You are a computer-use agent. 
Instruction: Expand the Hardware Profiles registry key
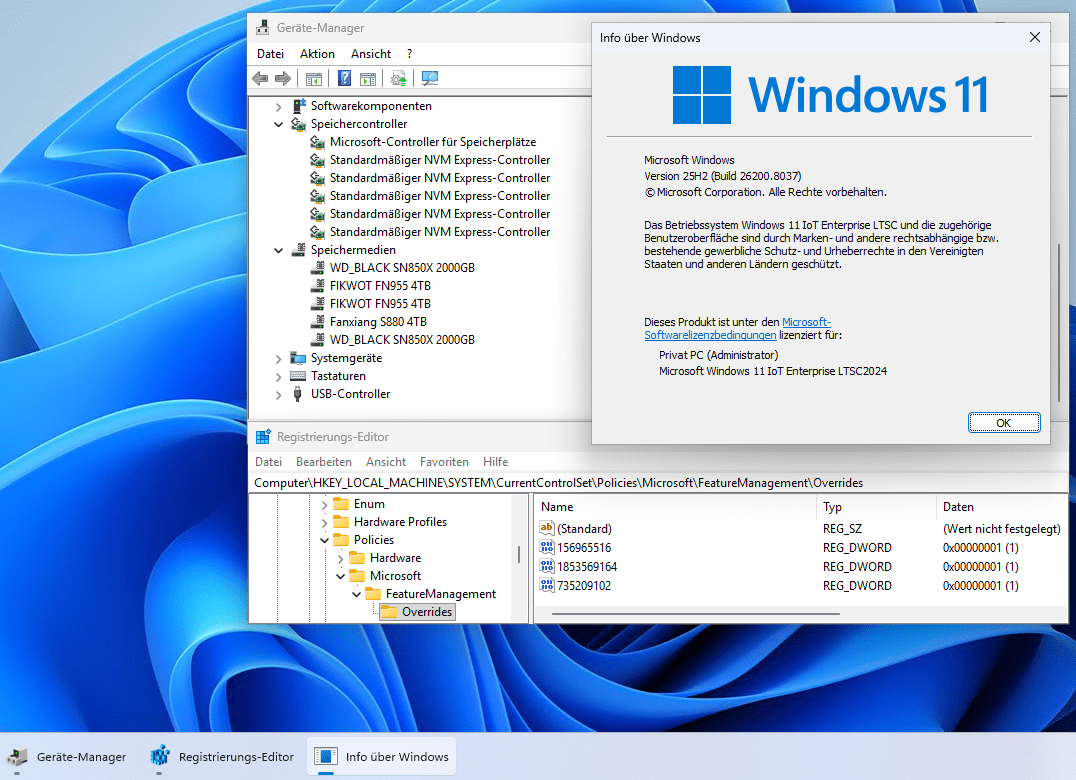click(325, 522)
